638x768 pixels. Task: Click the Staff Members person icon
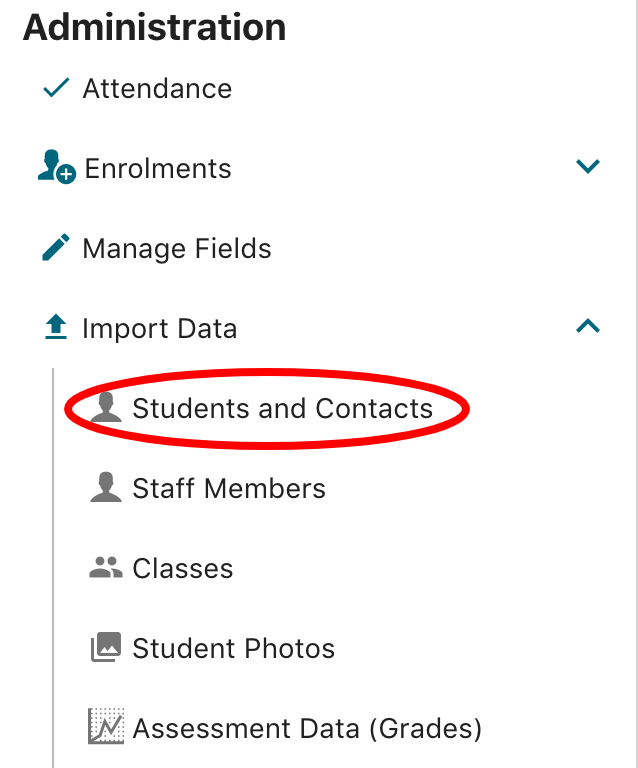tap(105, 488)
